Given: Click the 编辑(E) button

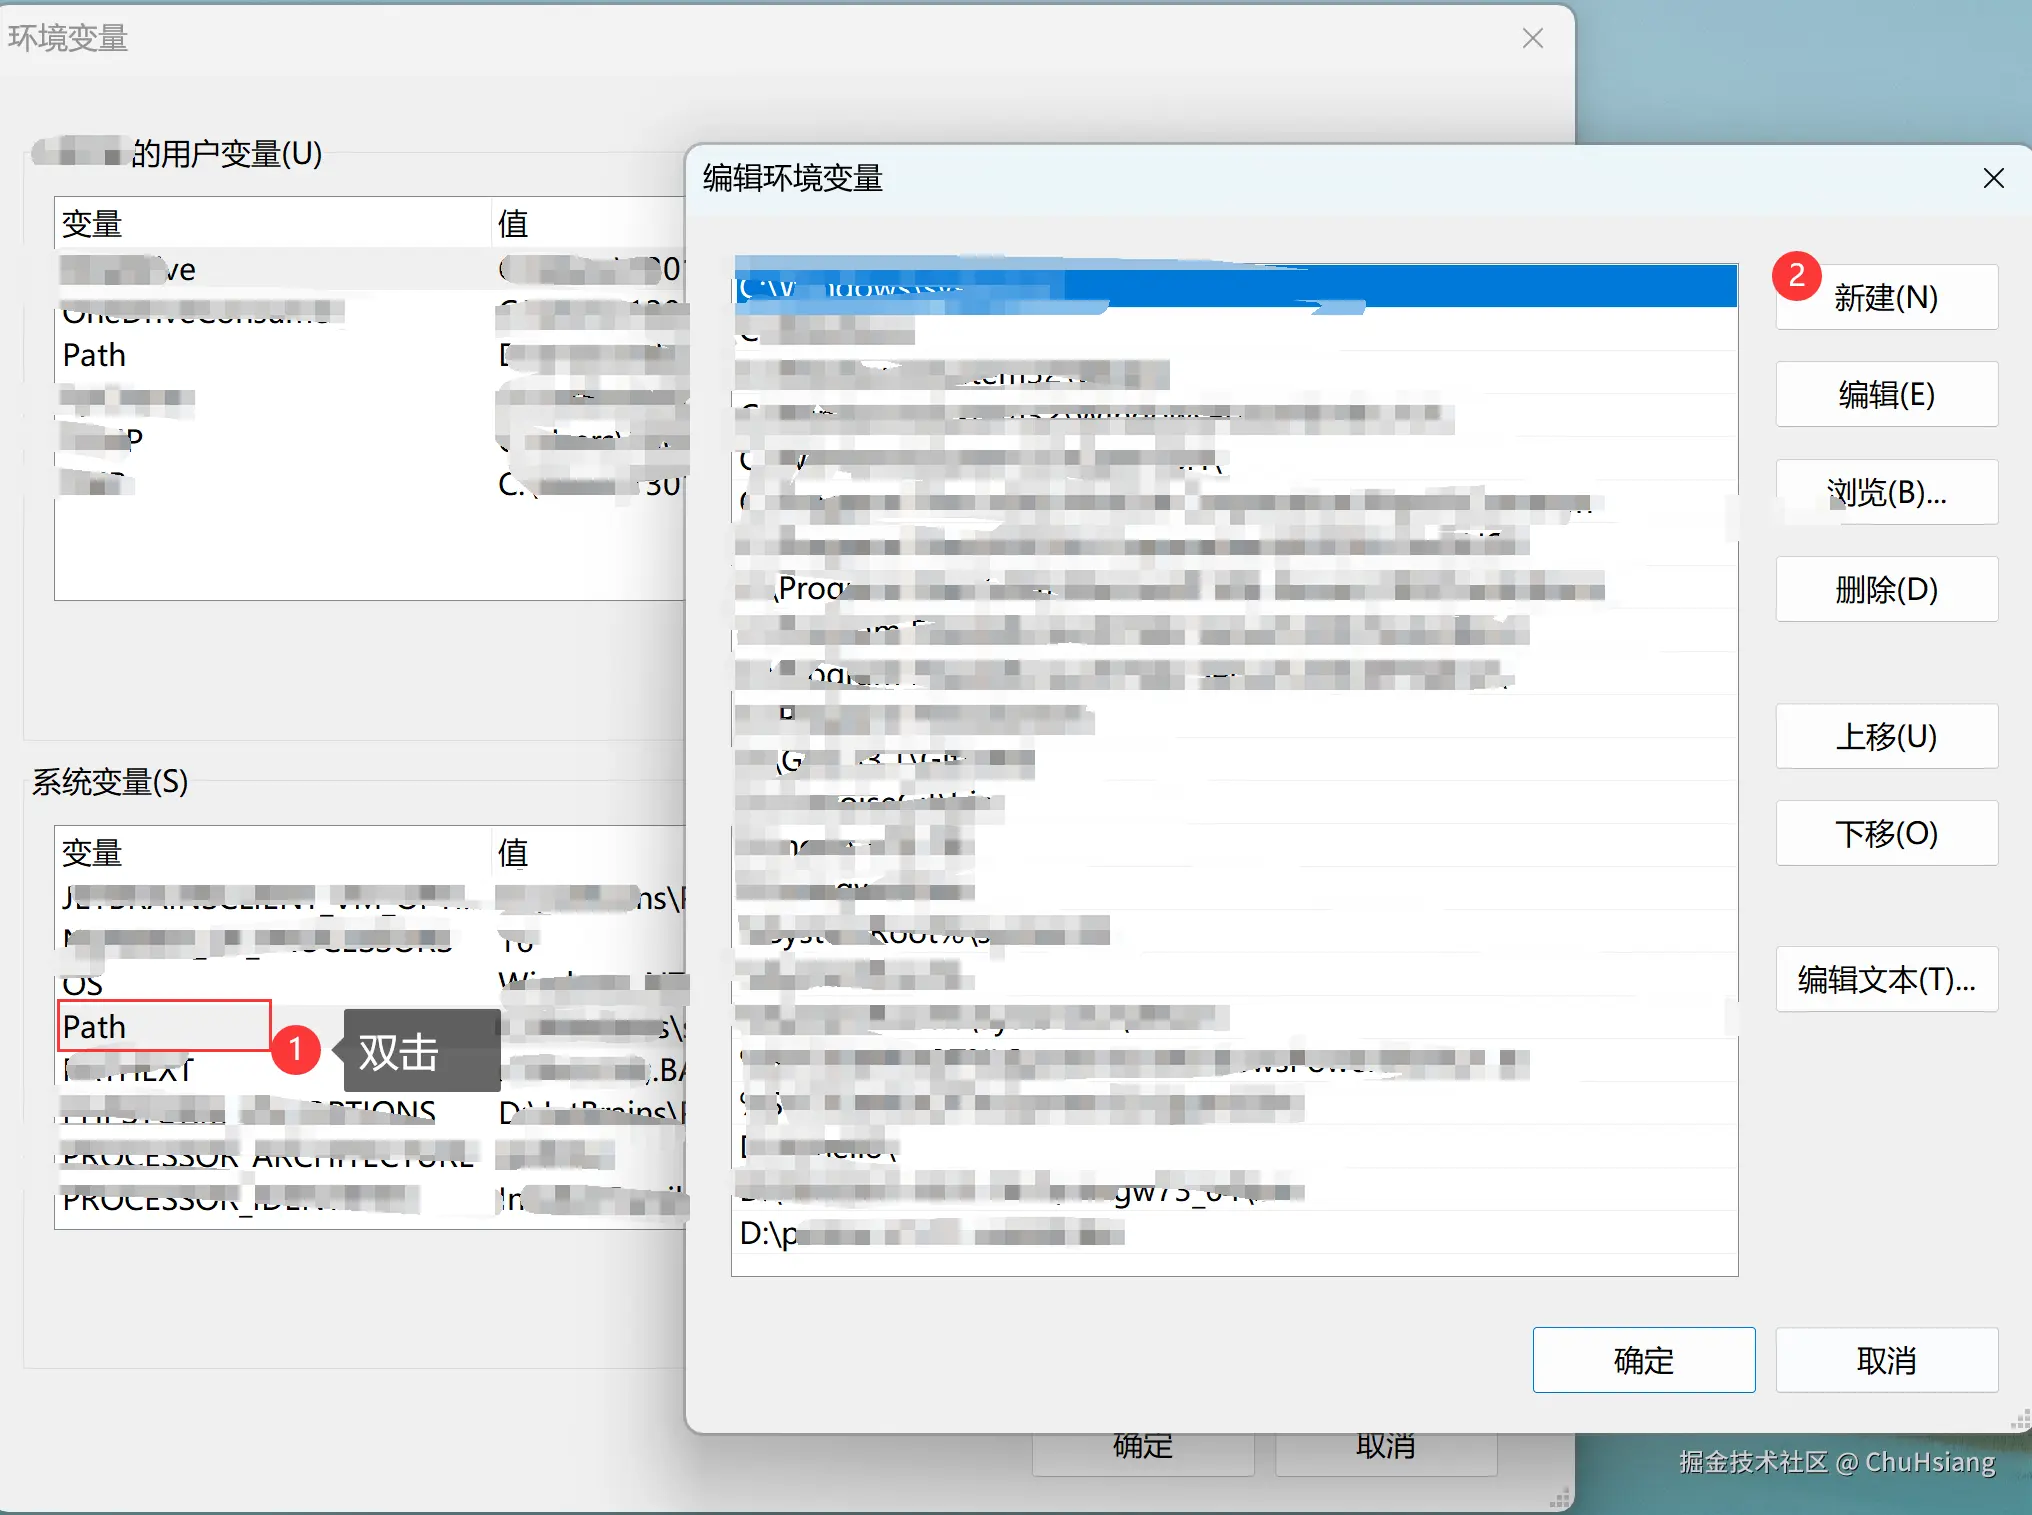Looking at the screenshot, I should 1886,394.
